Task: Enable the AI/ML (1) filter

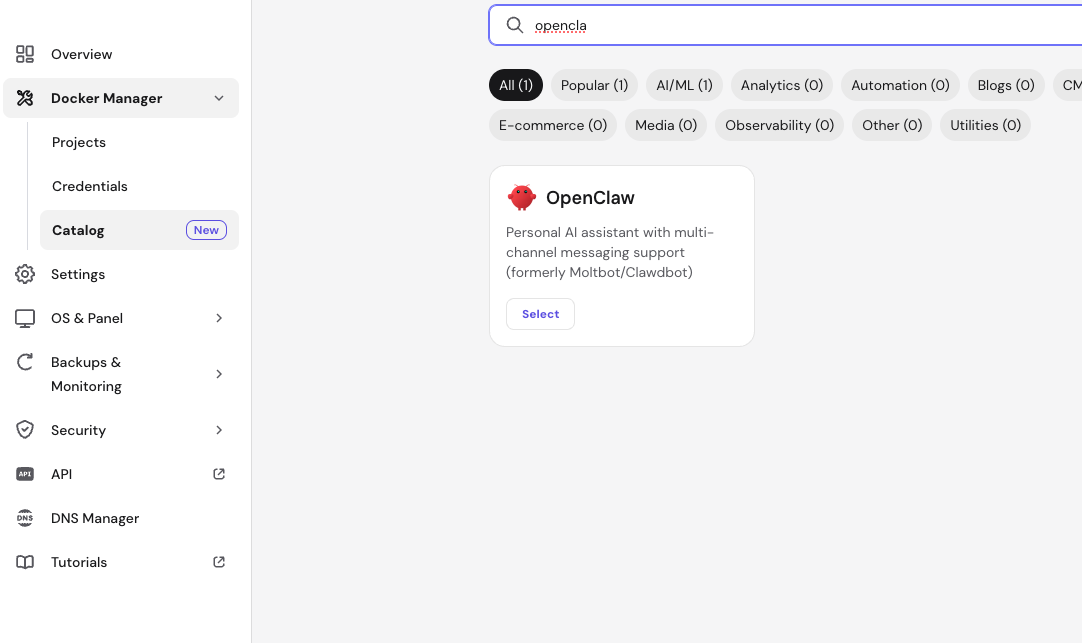Action: click(x=684, y=85)
